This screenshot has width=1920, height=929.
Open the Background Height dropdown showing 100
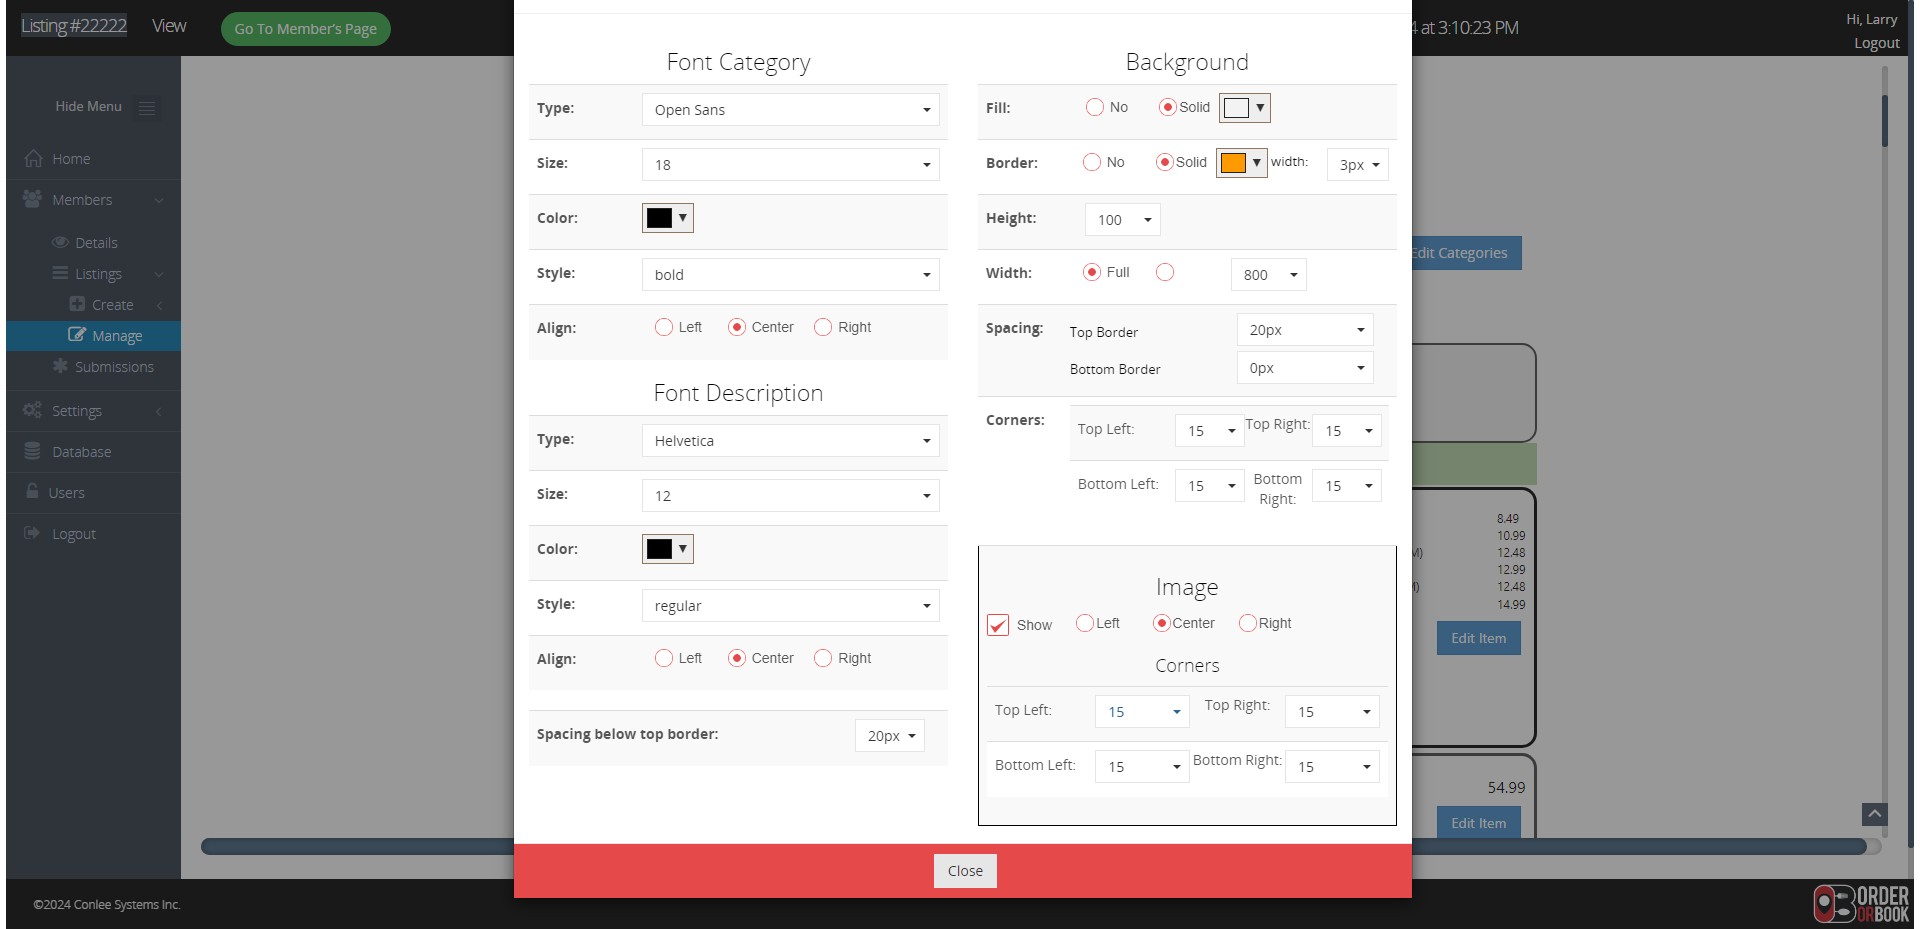[1122, 220]
